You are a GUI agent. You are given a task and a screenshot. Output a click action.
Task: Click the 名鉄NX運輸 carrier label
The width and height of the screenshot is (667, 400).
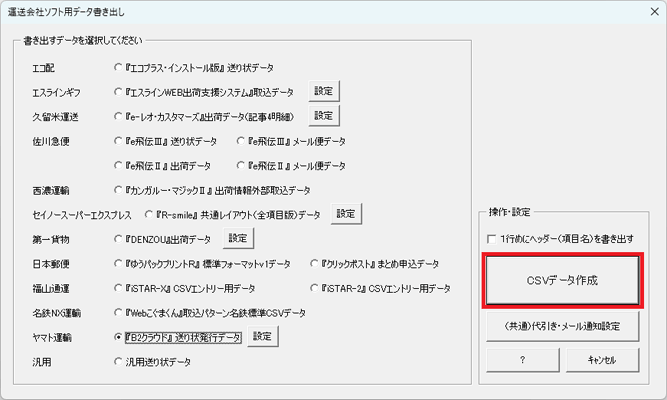[57, 313]
